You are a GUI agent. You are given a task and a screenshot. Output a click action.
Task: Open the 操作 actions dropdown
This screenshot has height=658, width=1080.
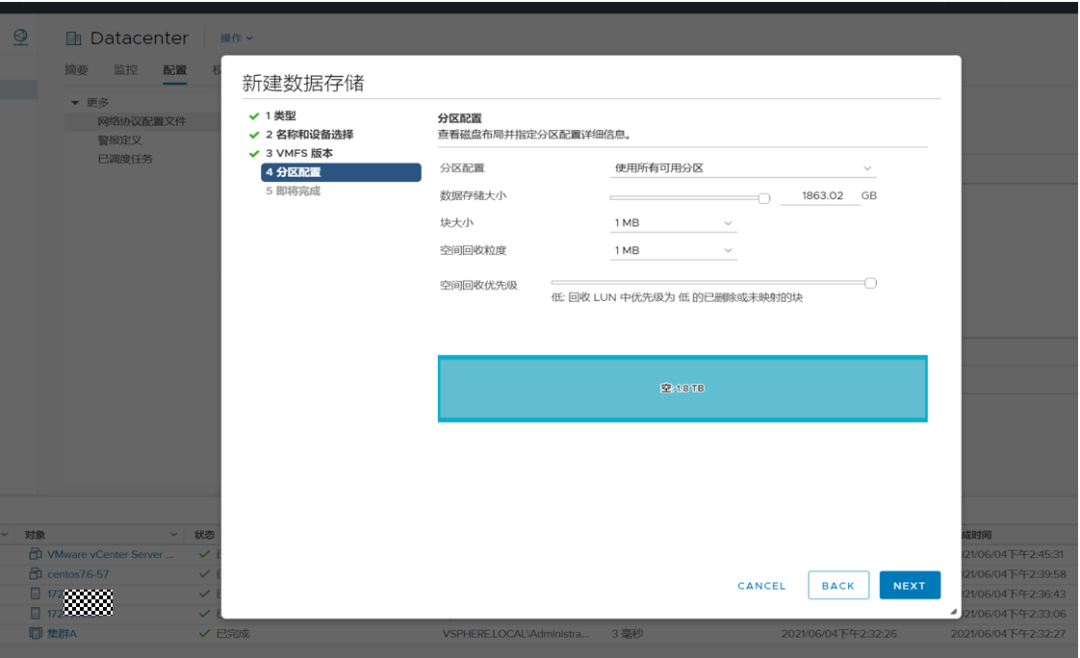click(236, 38)
